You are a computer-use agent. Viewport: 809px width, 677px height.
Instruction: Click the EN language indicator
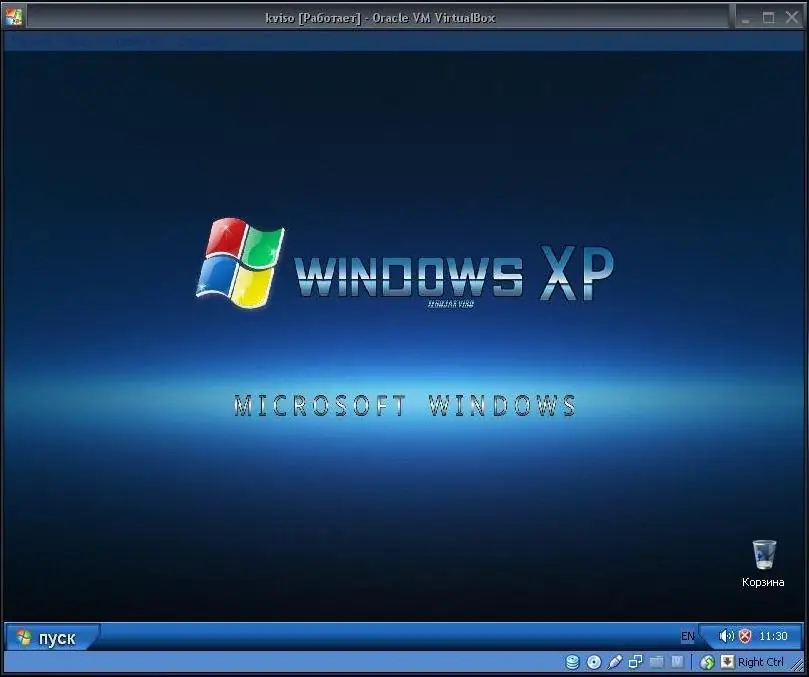(x=687, y=636)
